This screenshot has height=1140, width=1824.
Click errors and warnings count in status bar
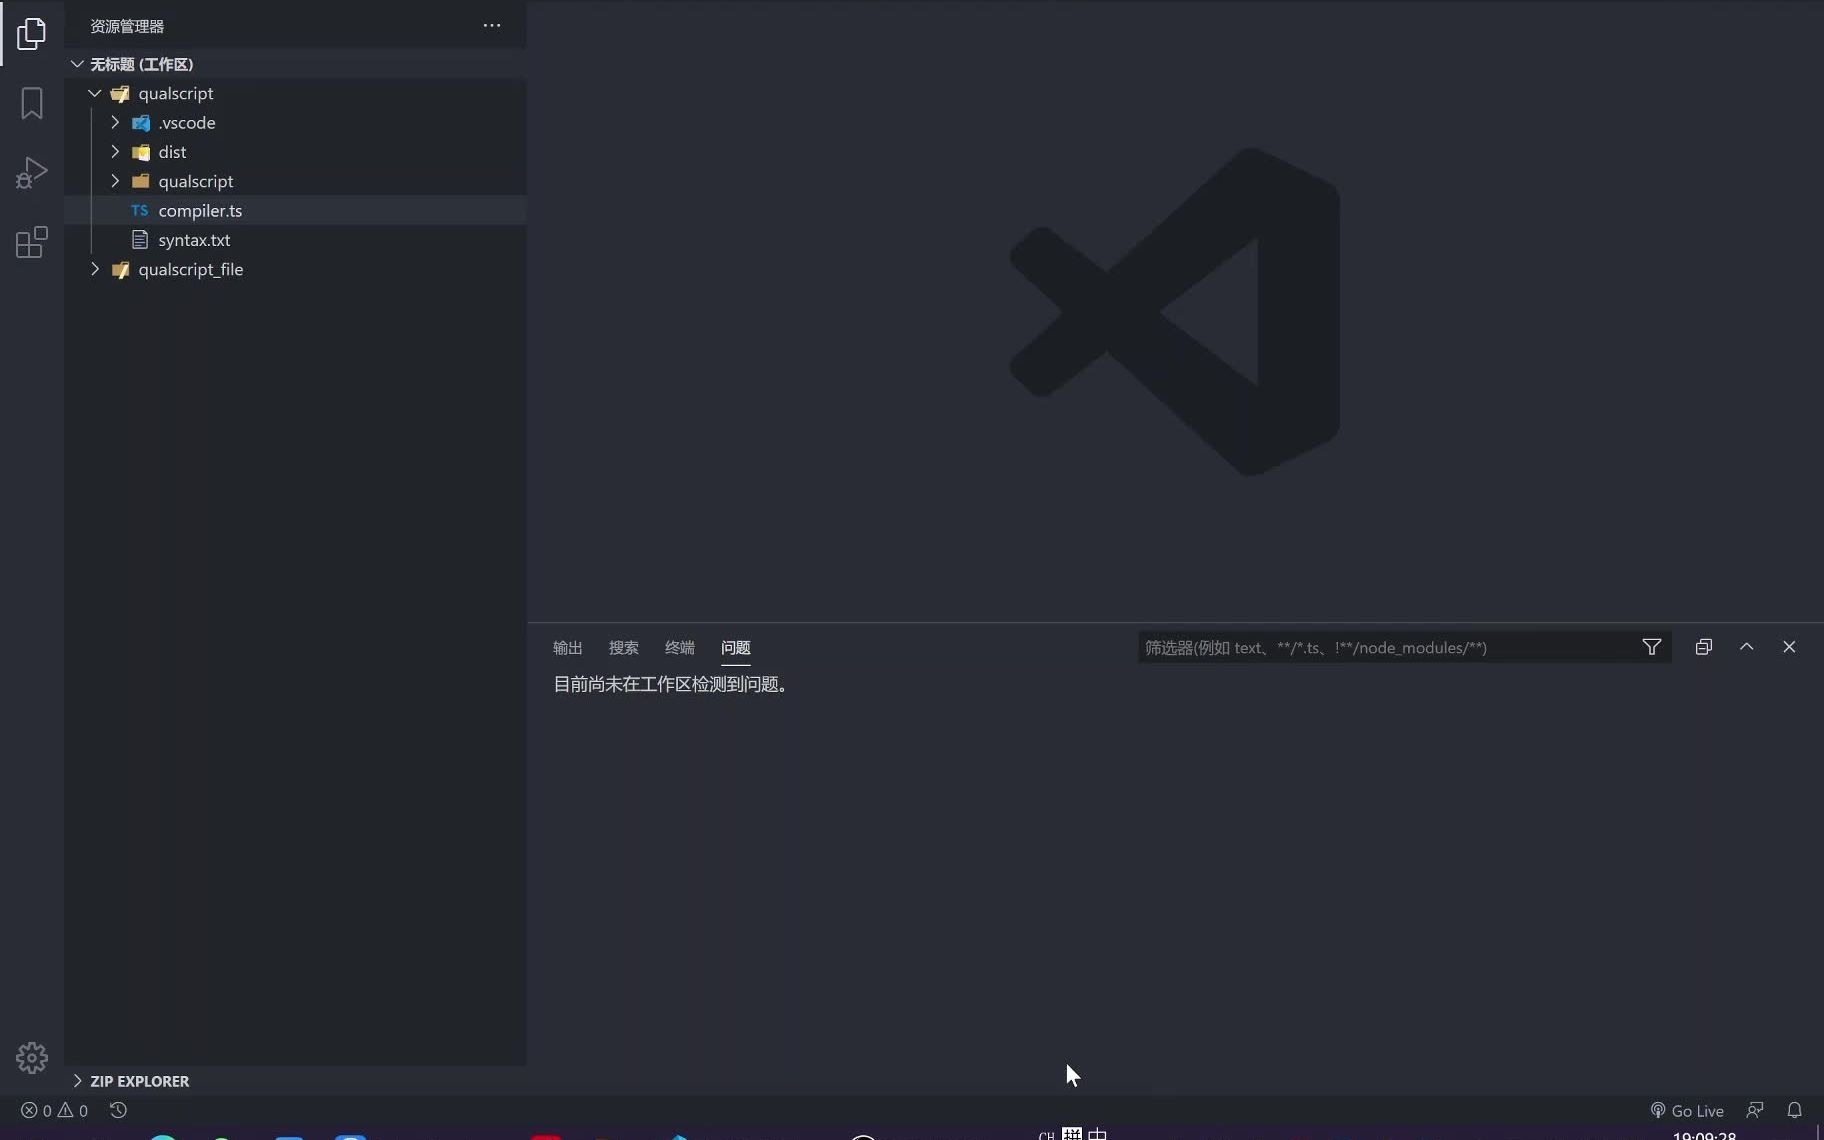point(55,1110)
